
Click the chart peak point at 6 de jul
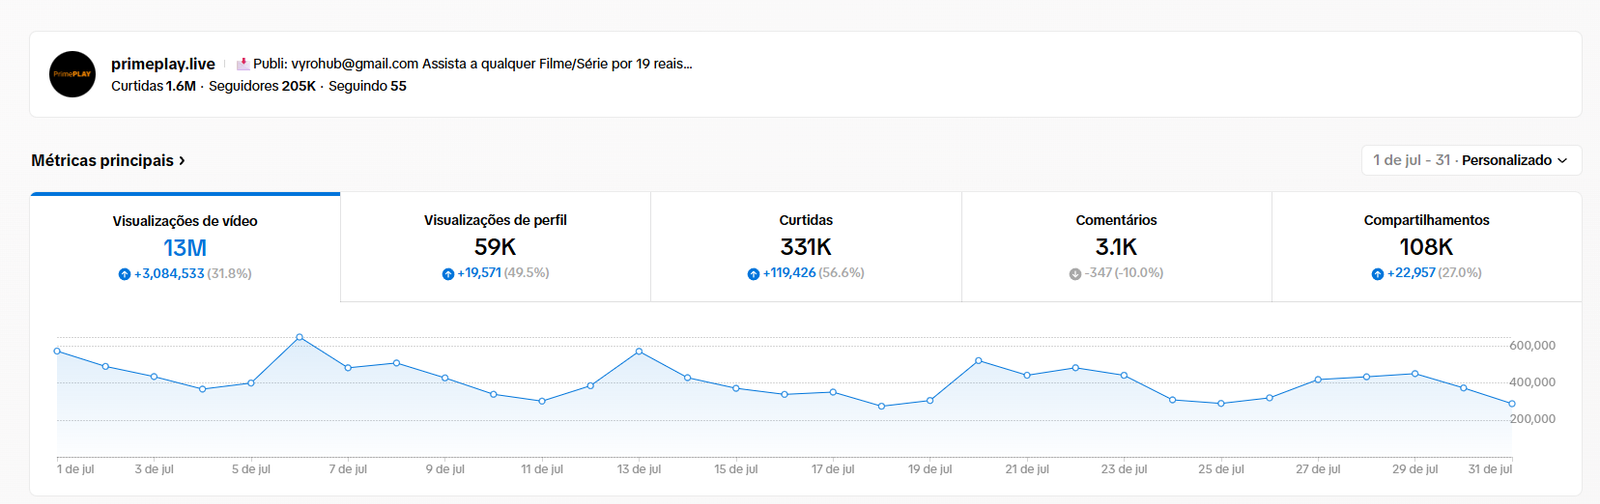299,337
